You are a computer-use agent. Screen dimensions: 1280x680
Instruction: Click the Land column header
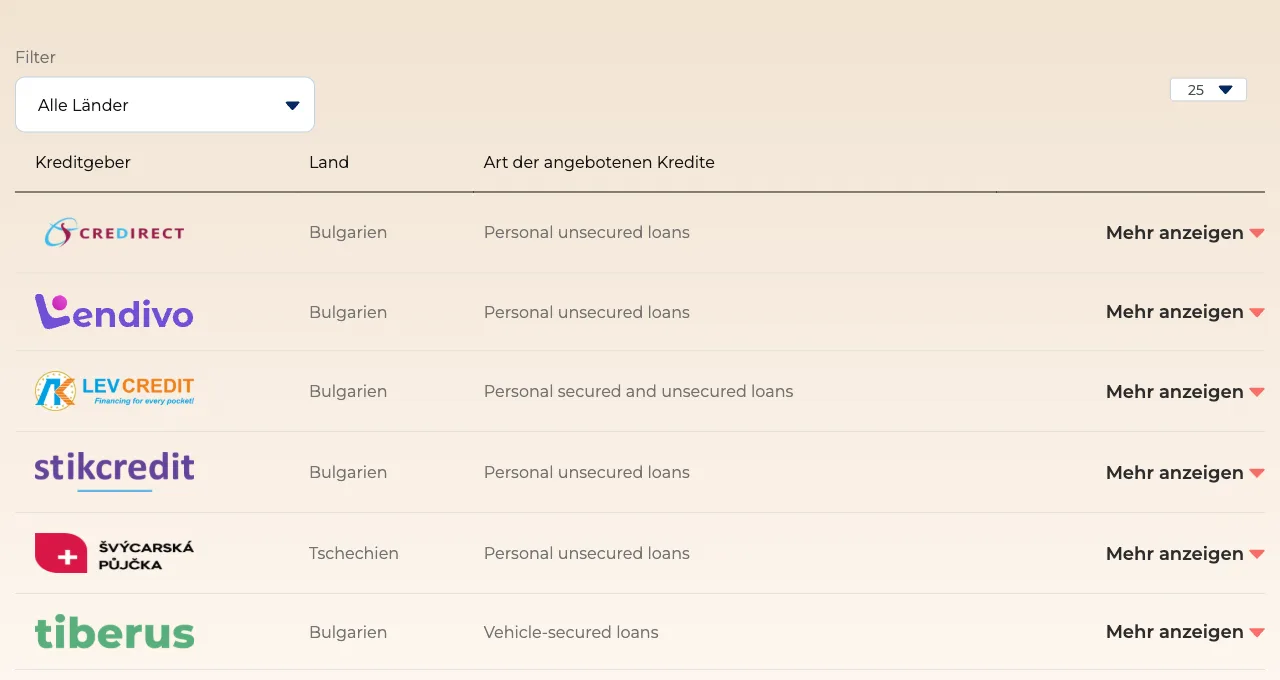click(x=329, y=162)
